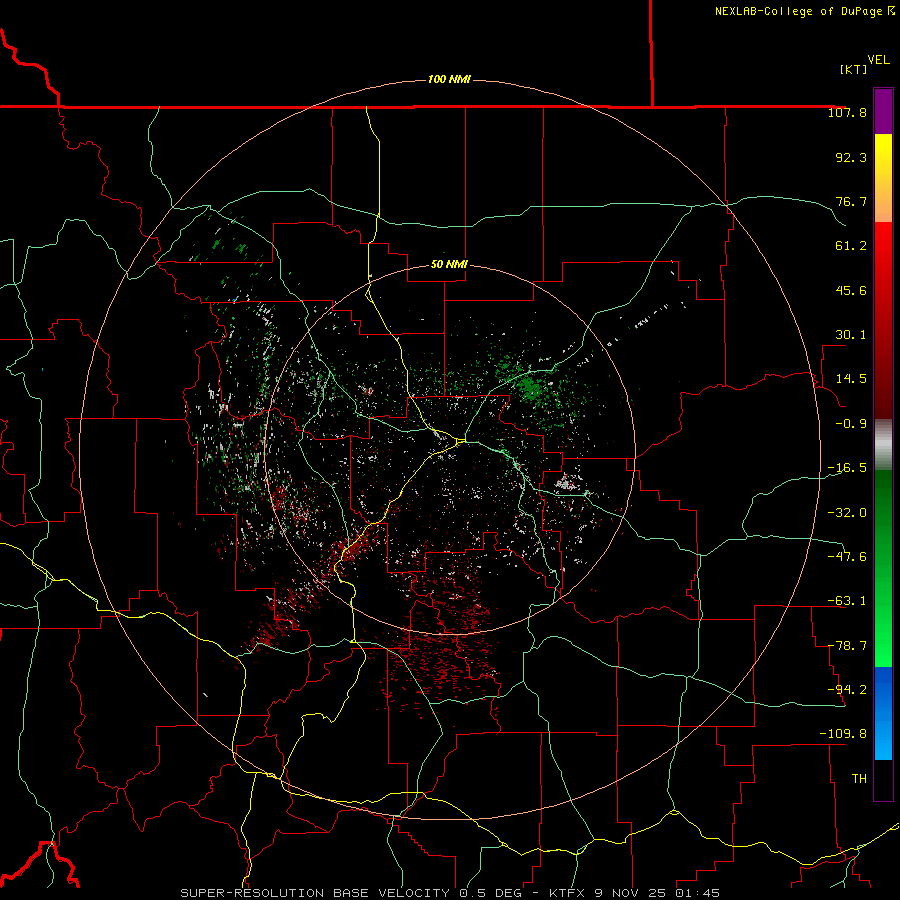Image resolution: width=900 pixels, height=900 pixels.
Task: Click the TH legend label
Action: (x=859, y=778)
